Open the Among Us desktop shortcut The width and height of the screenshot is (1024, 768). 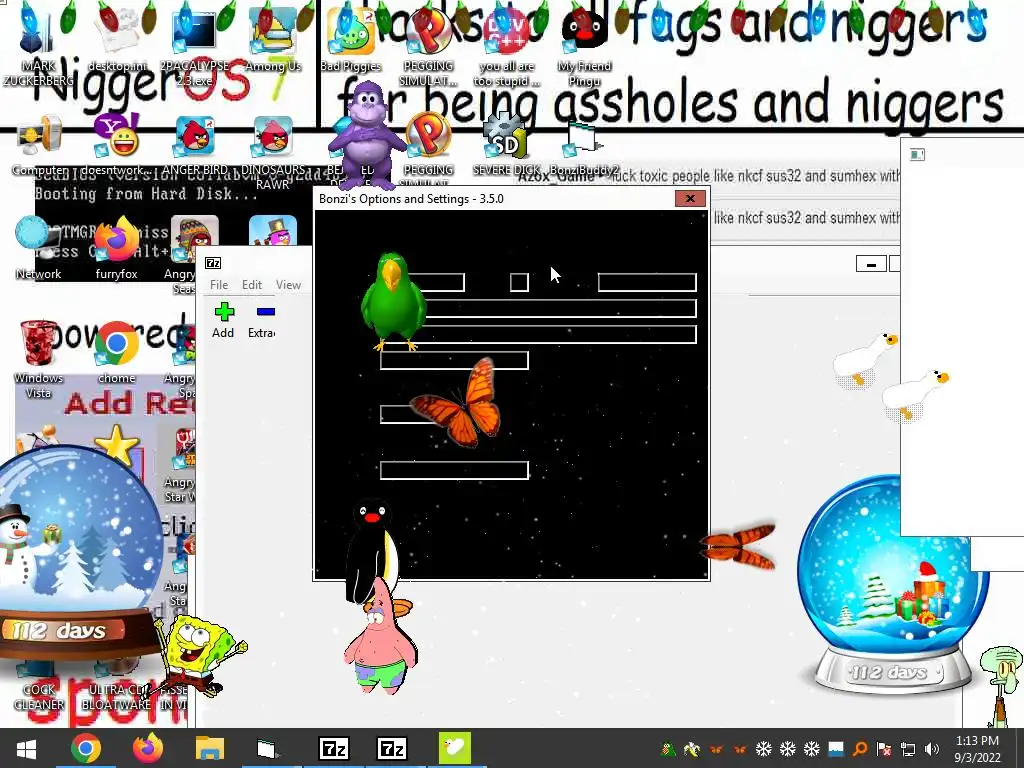273,39
